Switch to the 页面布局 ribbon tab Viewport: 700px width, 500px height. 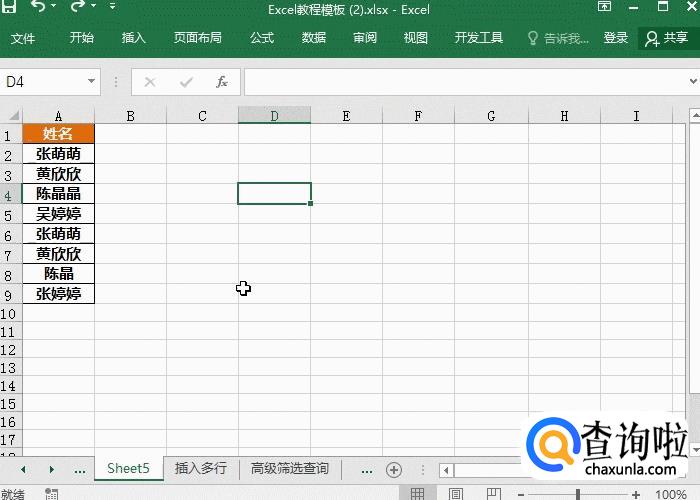(x=198, y=38)
